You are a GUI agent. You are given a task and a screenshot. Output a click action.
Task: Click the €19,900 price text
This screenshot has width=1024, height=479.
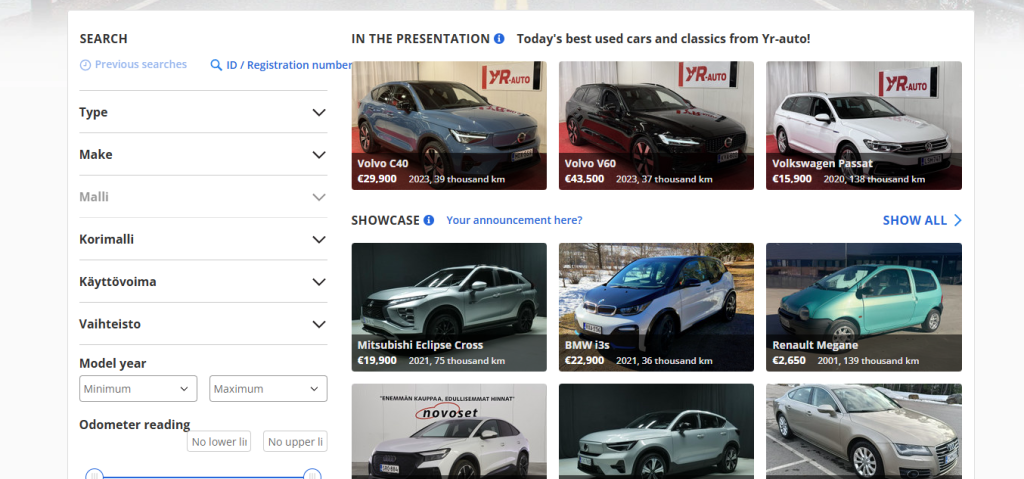(x=377, y=360)
